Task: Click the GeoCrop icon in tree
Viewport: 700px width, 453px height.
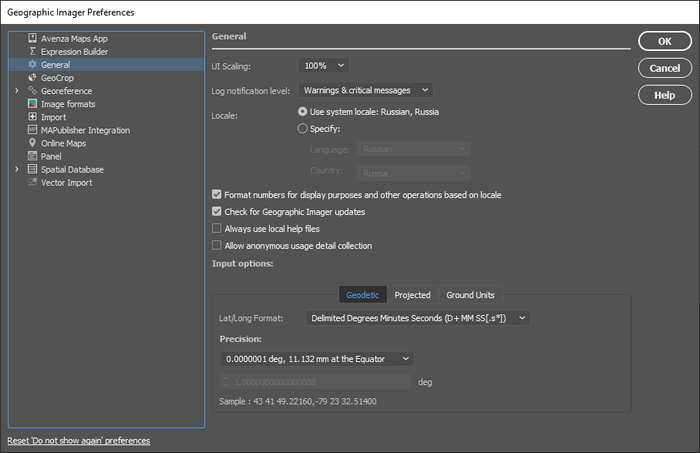Action: click(x=33, y=77)
